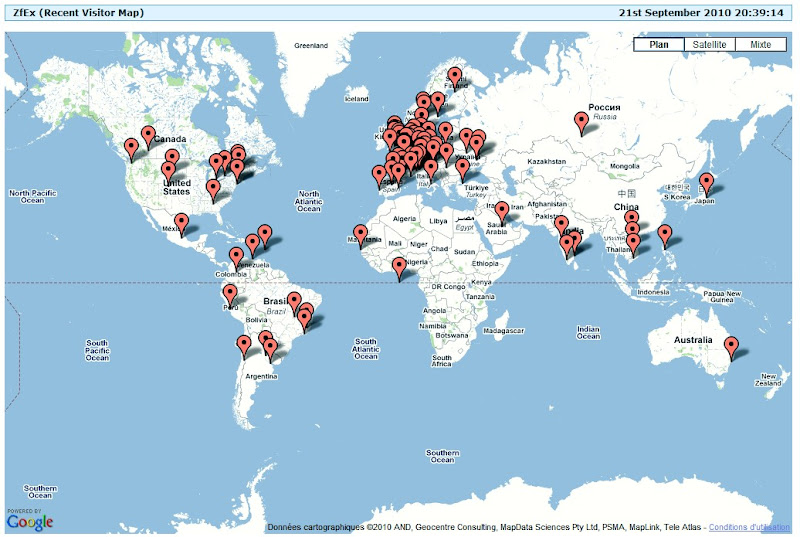Viewport: 800px width, 537px height.
Task: Click the Southern Ocean label near Antarctica
Action: point(442,456)
